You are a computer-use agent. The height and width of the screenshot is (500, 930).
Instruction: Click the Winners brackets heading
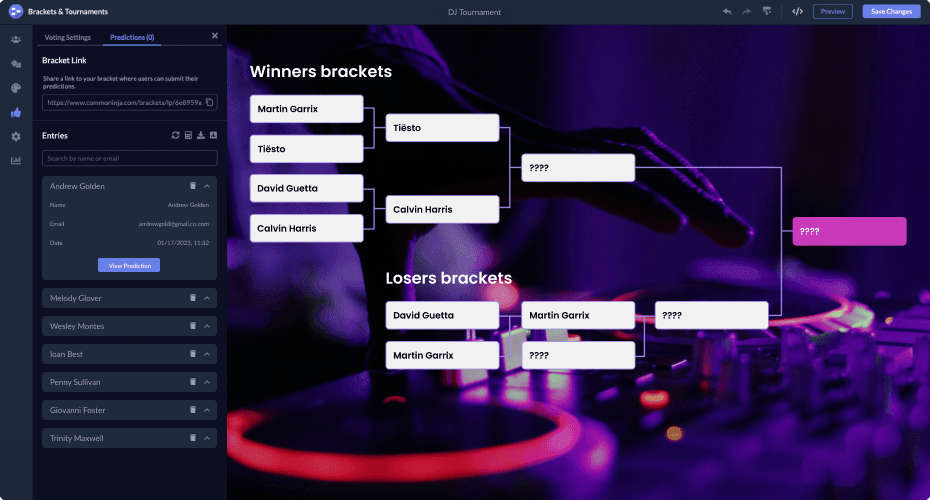coord(321,71)
